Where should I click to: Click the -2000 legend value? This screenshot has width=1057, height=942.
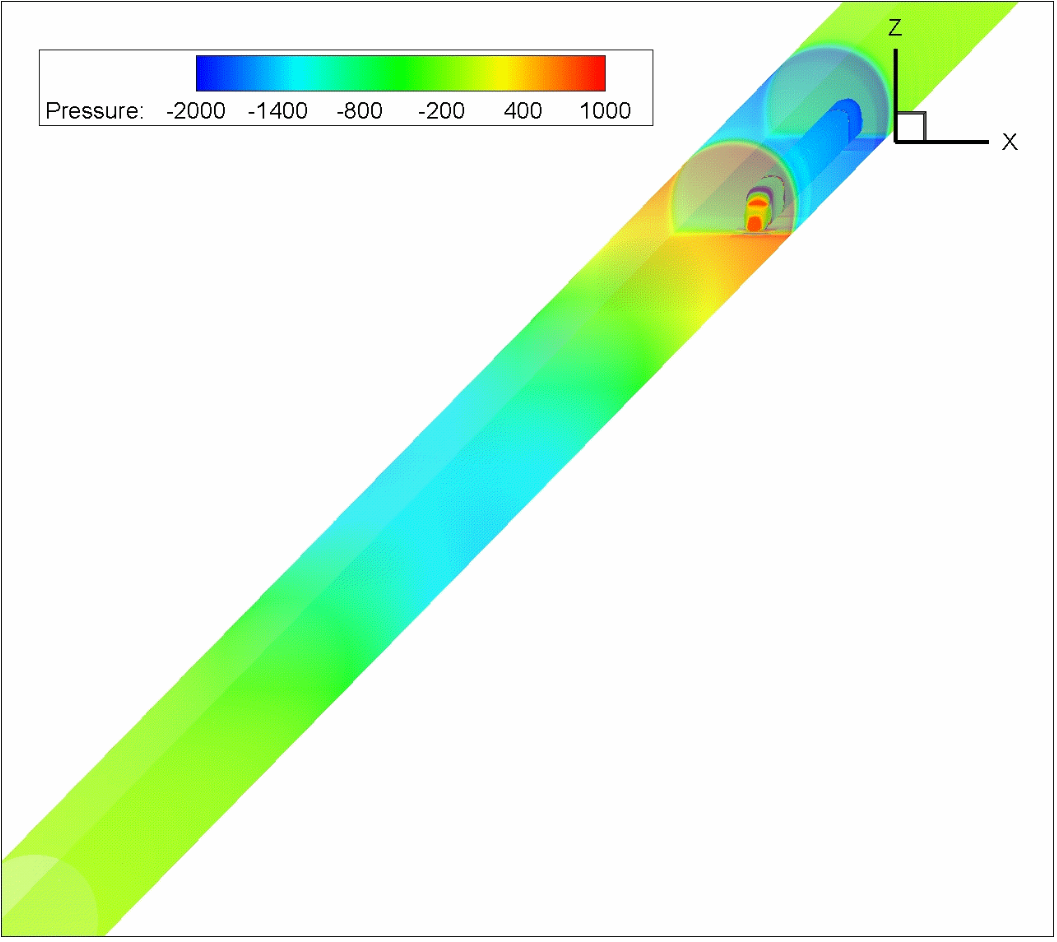(x=195, y=110)
